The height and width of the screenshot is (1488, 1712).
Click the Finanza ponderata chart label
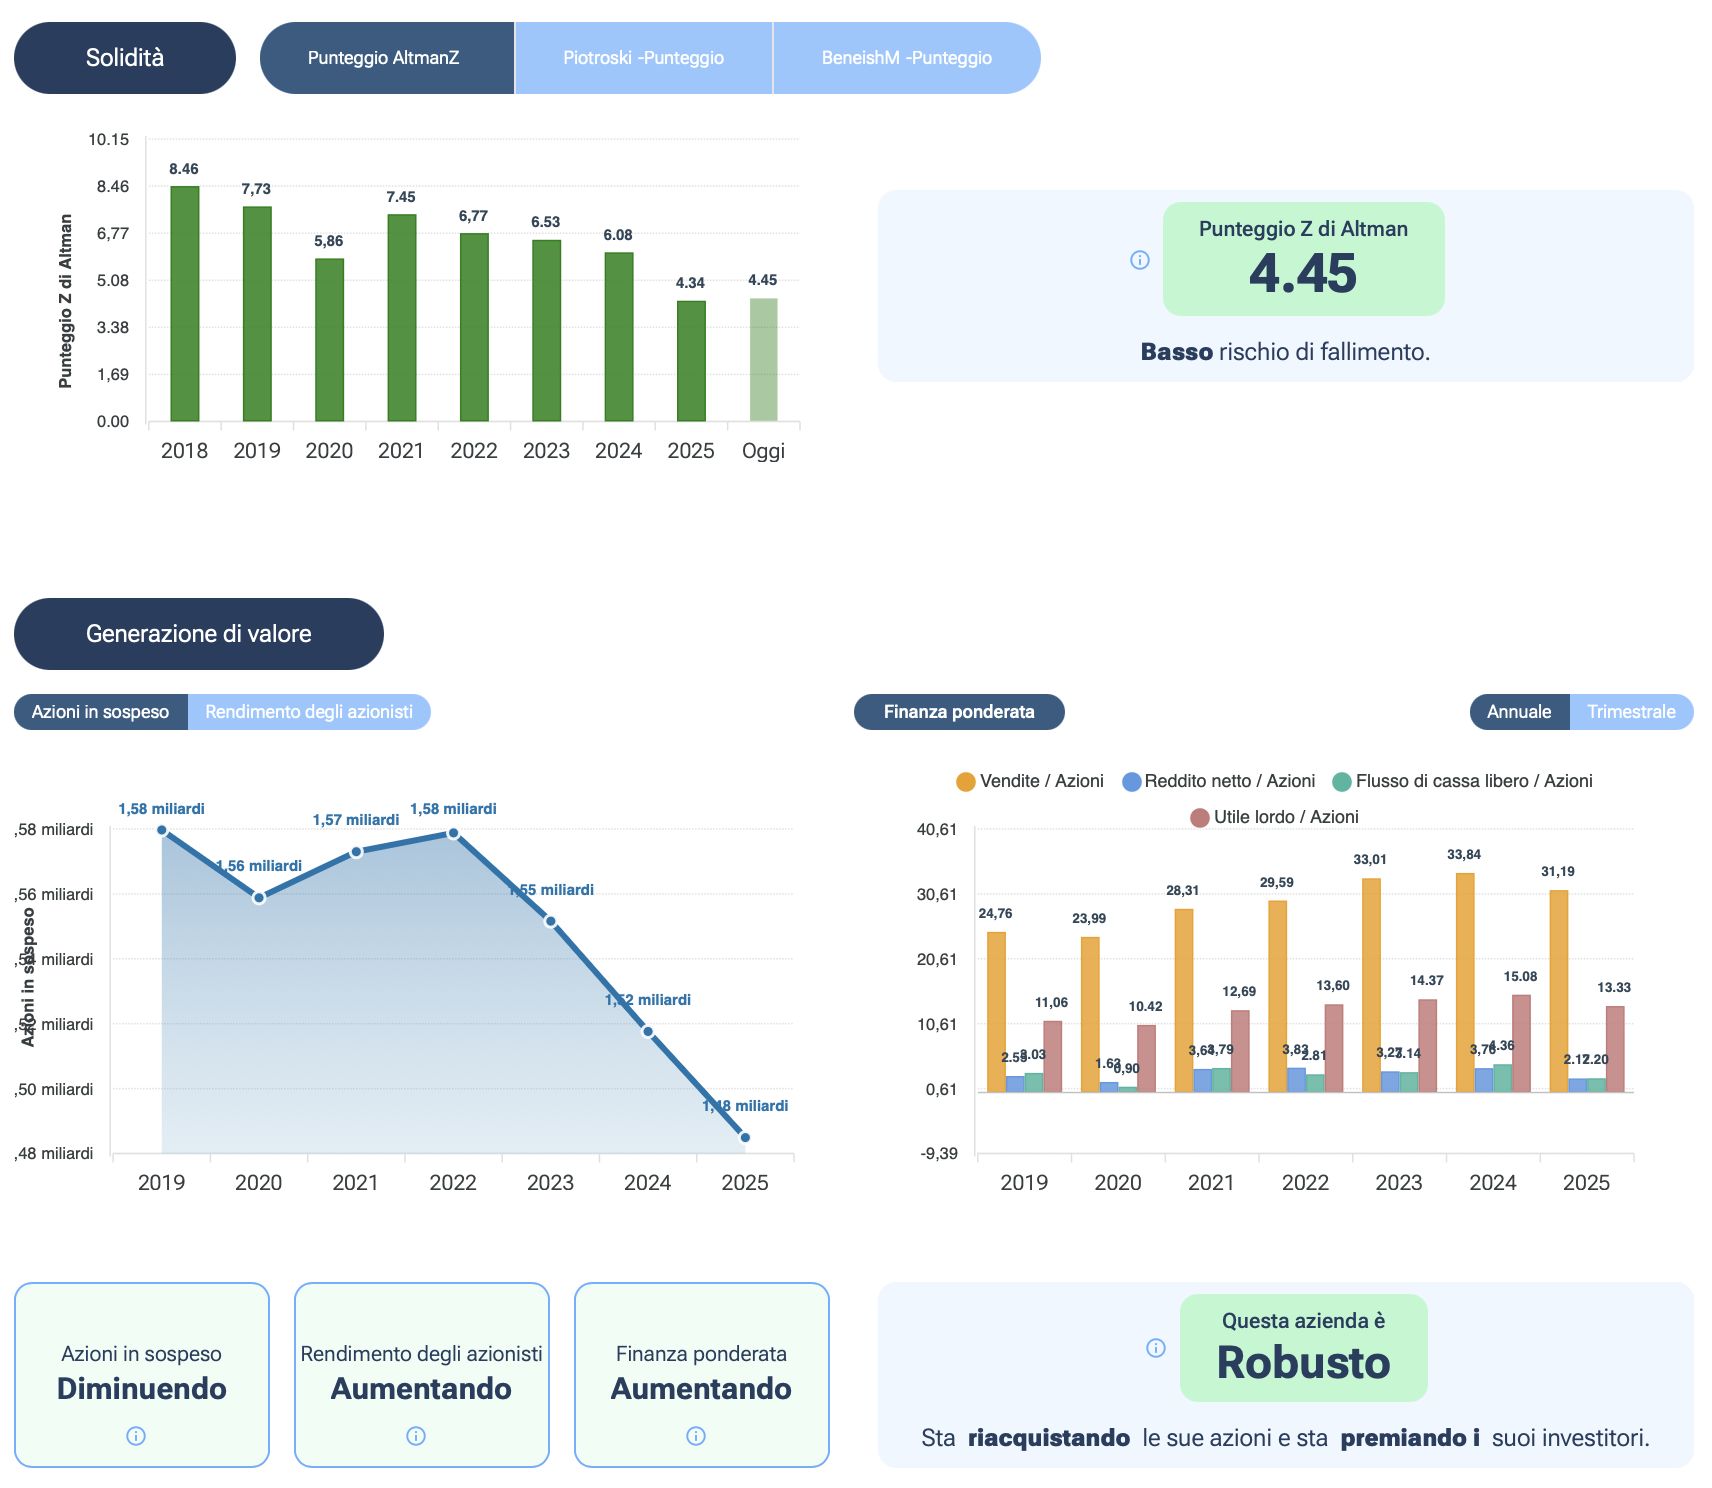958,712
